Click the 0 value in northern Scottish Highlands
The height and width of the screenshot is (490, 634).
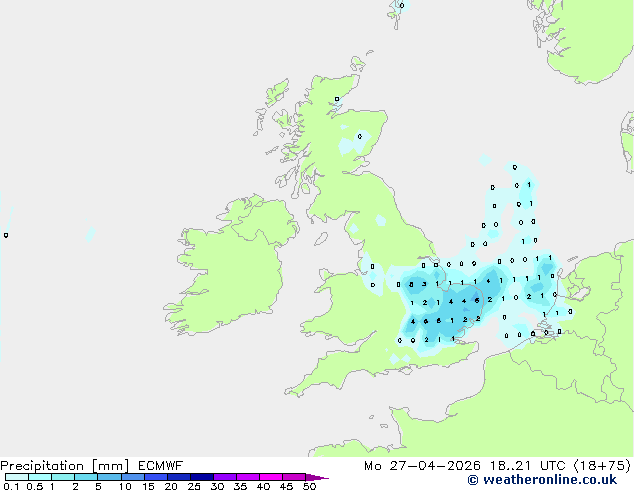point(337,99)
